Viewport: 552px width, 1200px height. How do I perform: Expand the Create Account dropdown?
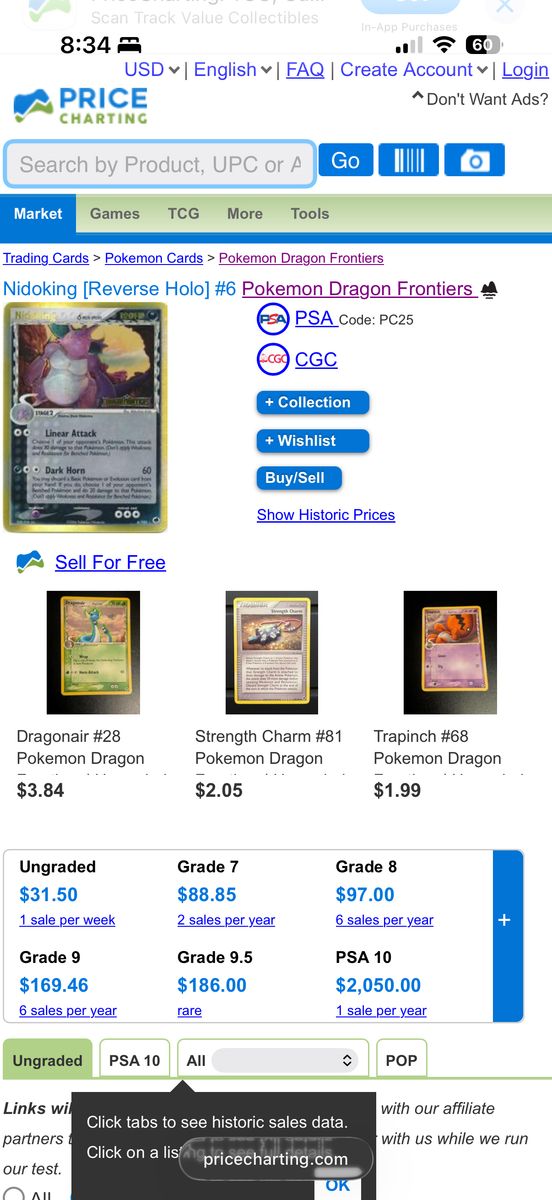[414, 70]
